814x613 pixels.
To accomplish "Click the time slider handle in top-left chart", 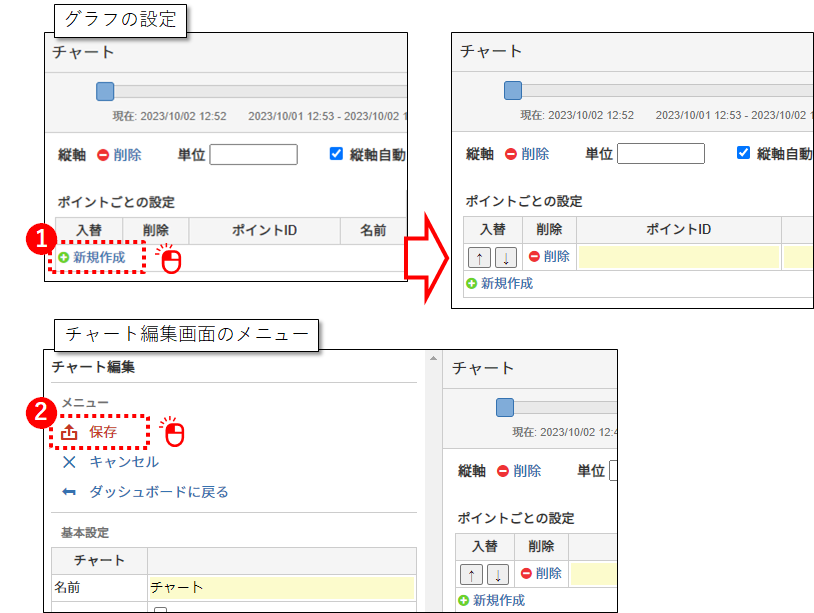I will 105,91.
